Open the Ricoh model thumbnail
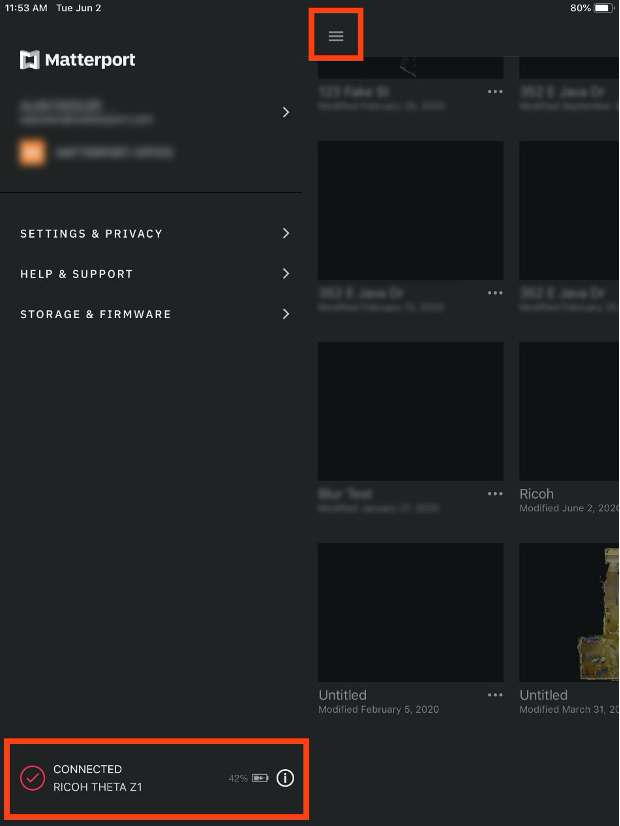 click(x=569, y=411)
